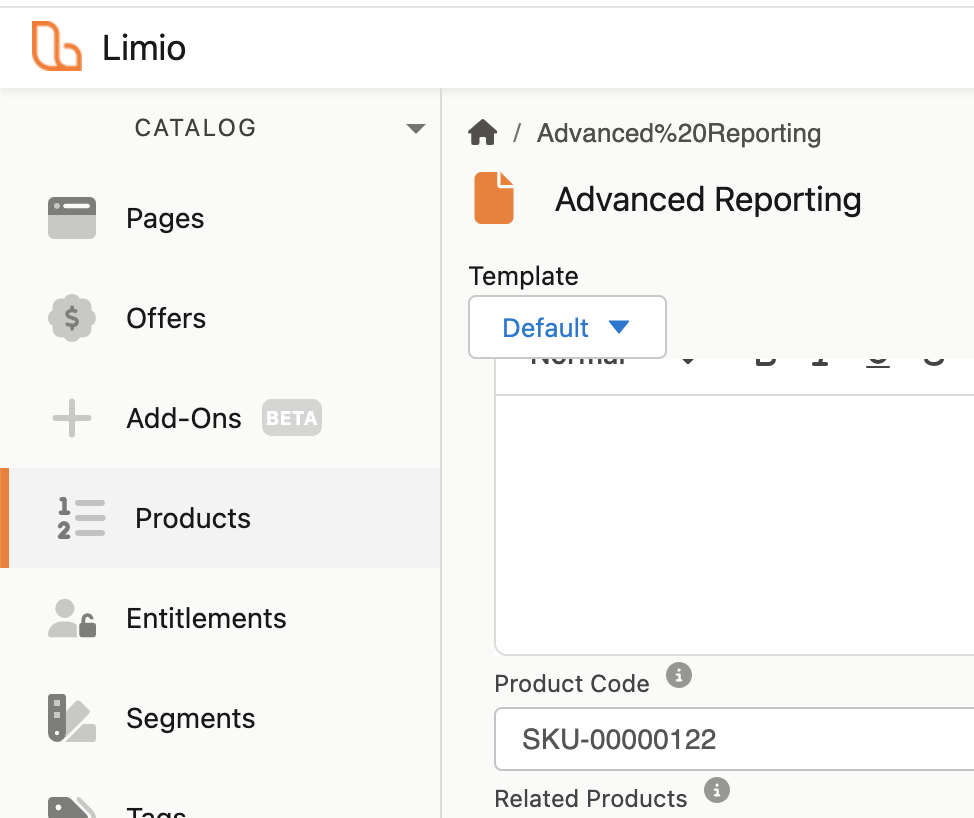Click the Limio brand name text
The image size is (974, 818).
click(144, 48)
